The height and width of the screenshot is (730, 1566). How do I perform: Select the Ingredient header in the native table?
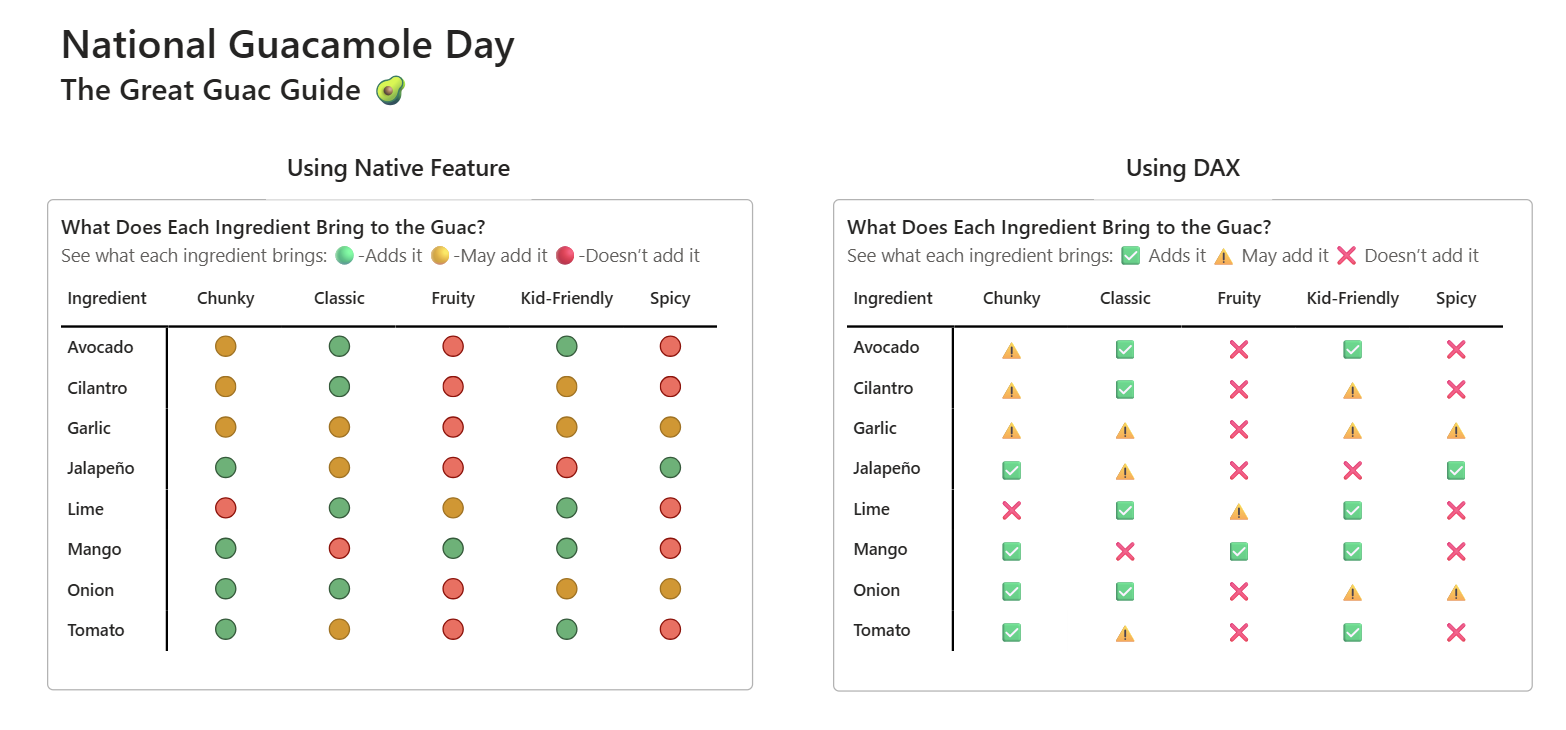click(107, 298)
